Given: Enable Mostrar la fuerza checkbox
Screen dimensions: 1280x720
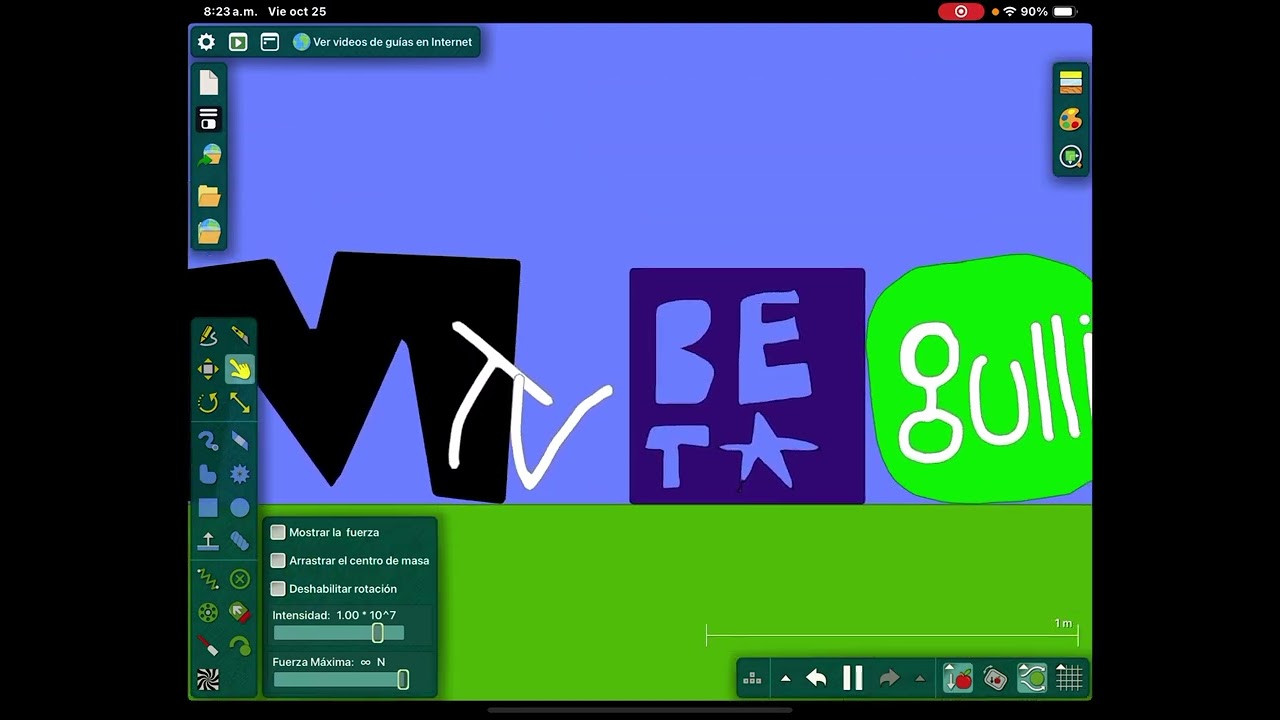Looking at the screenshot, I should pyautogui.click(x=278, y=532).
